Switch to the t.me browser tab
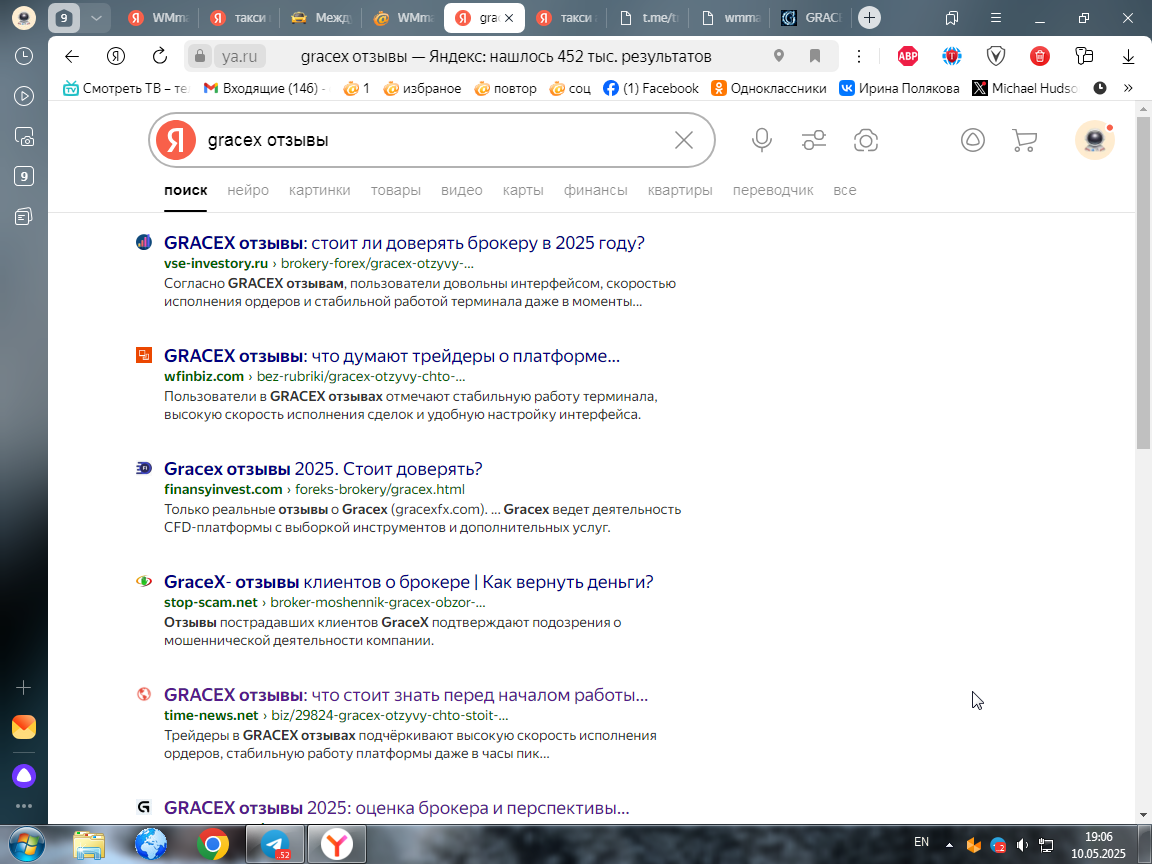Image resolution: width=1152 pixels, height=864 pixels. pyautogui.click(x=648, y=18)
